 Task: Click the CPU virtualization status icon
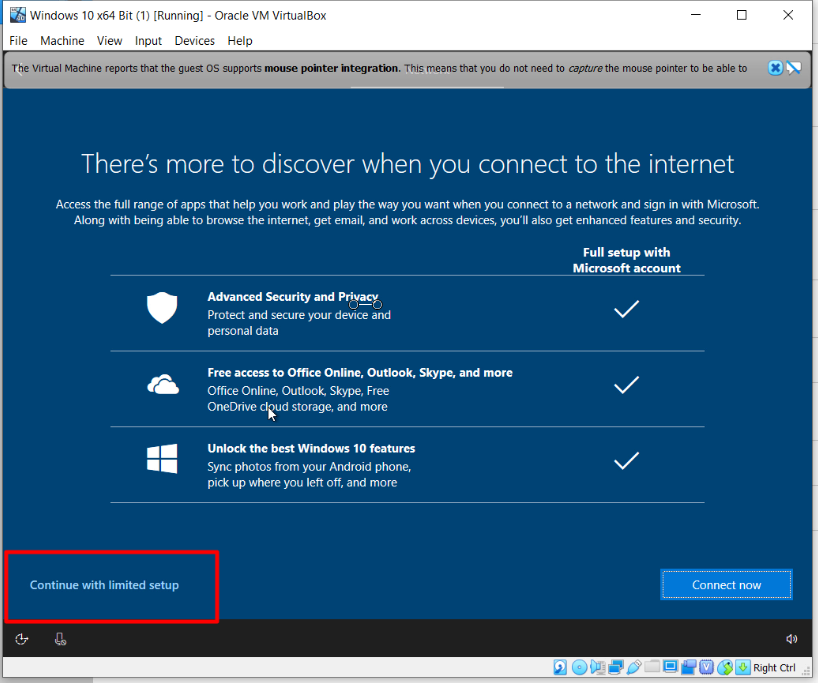pyautogui.click(x=706, y=667)
